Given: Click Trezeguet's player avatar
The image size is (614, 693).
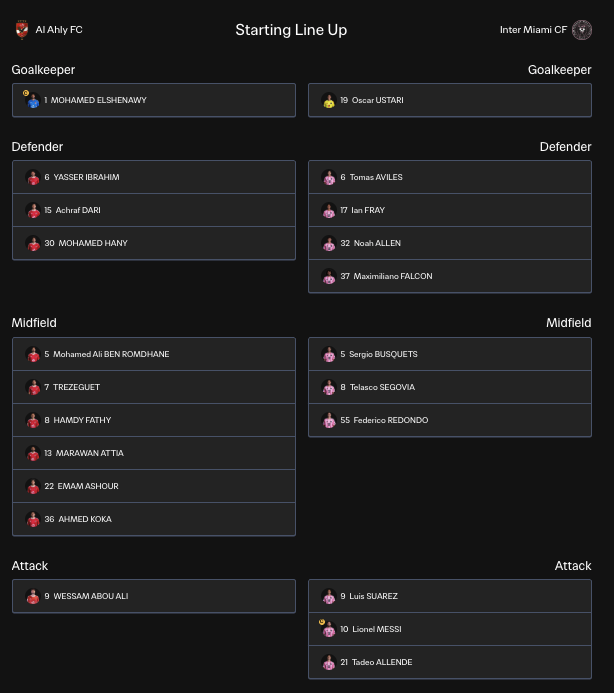Looking at the screenshot, I should click(x=33, y=387).
